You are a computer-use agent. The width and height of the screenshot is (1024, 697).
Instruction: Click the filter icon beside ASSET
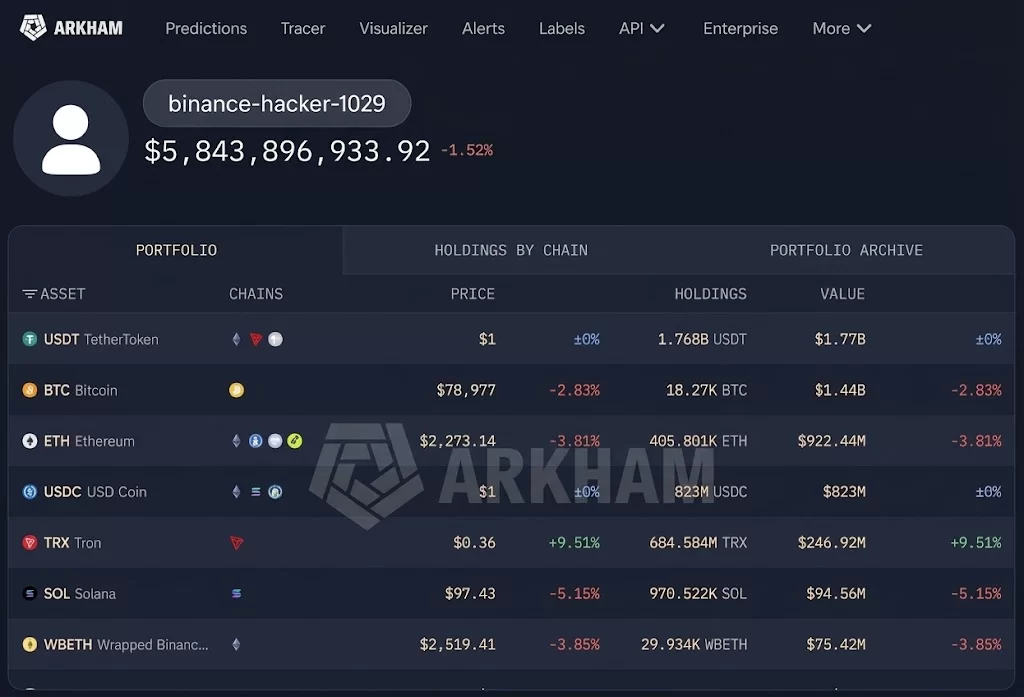(29, 294)
